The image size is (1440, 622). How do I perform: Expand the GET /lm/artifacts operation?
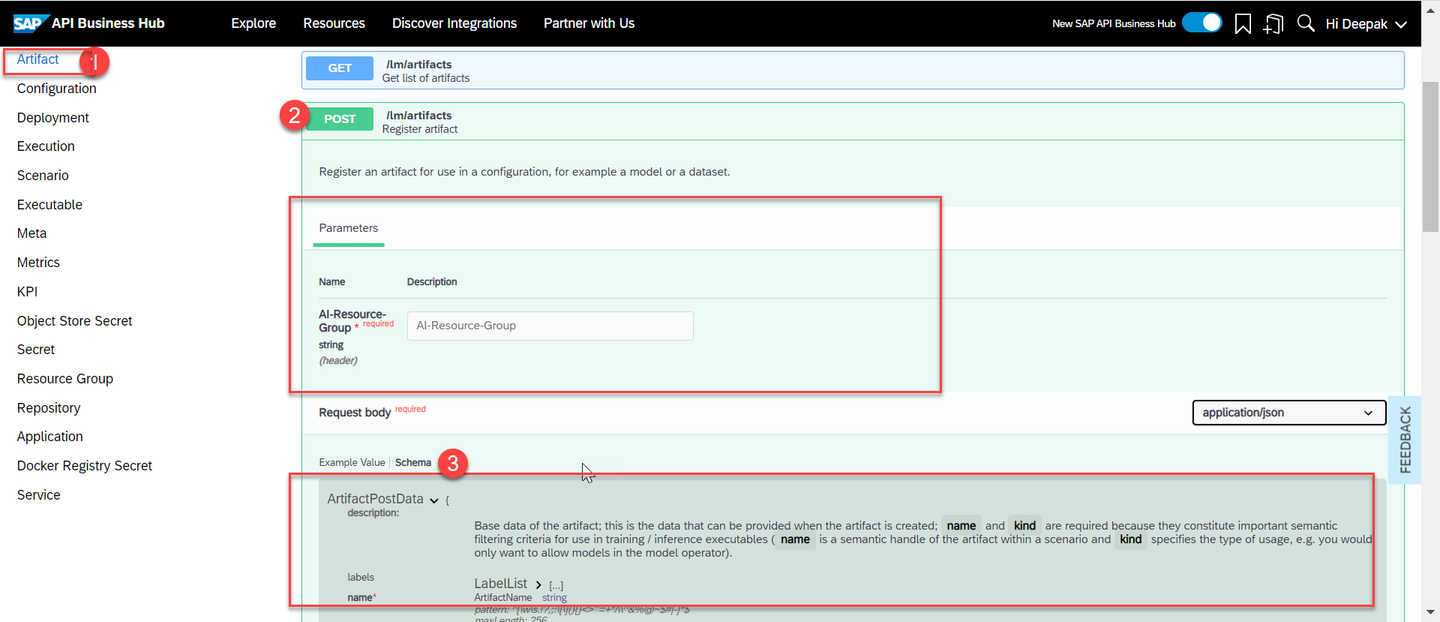click(853, 70)
